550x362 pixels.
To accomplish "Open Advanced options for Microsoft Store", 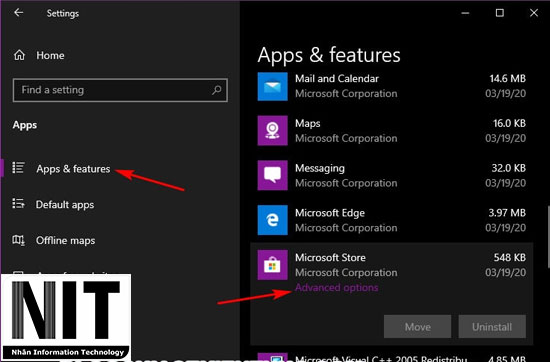I will pos(337,288).
